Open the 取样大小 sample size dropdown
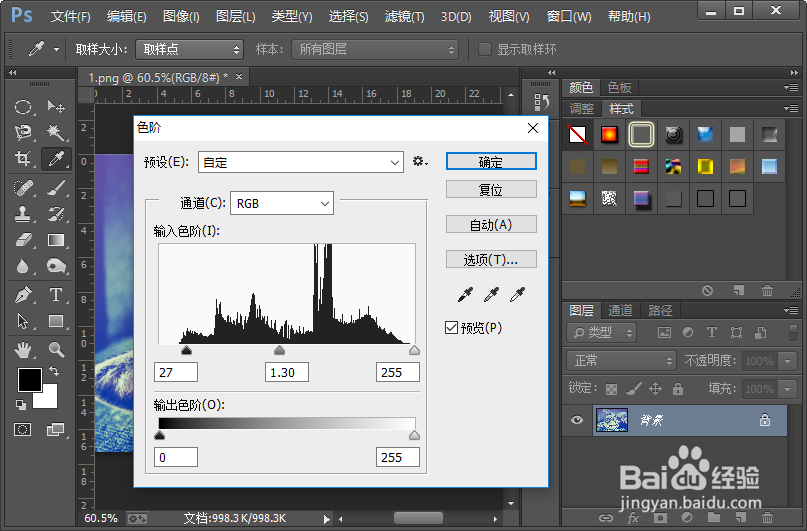807x531 pixels. (x=189, y=49)
